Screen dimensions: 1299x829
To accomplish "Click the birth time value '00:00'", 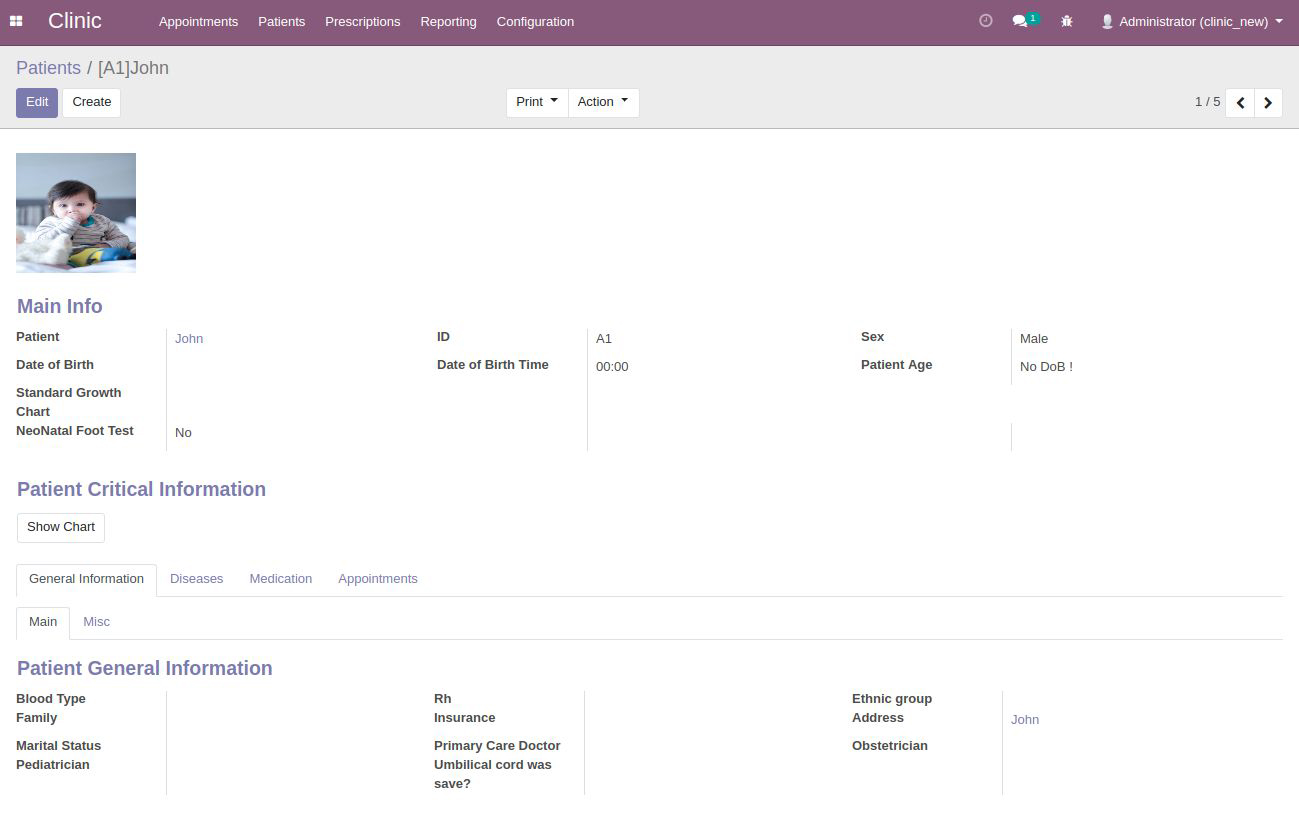I will click(x=612, y=367).
